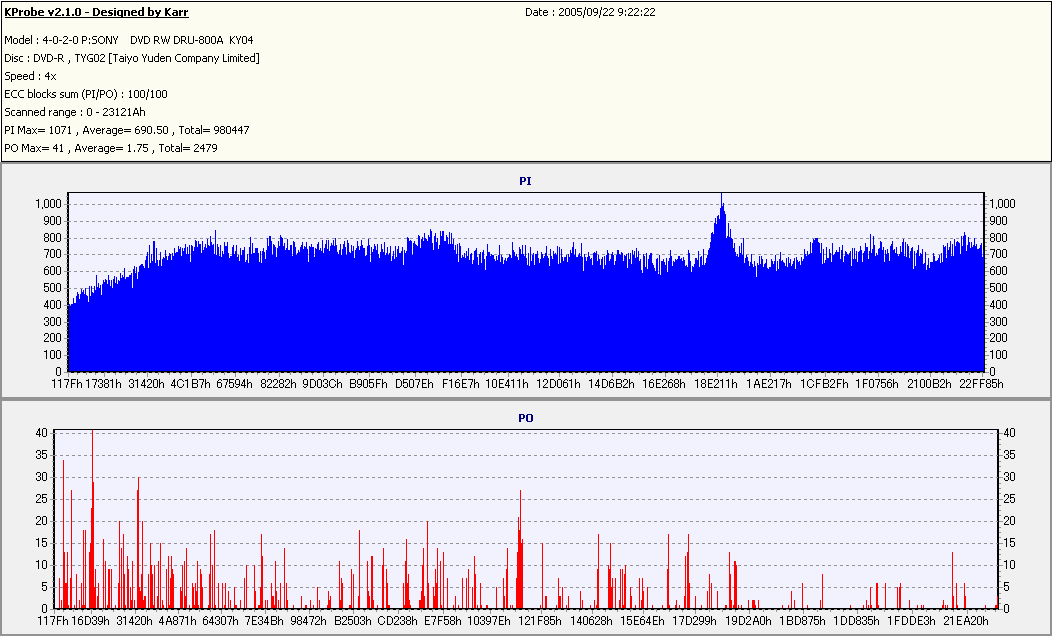Click the ECC blocks sum line
Screen dimensions: 1052x636
coord(86,95)
